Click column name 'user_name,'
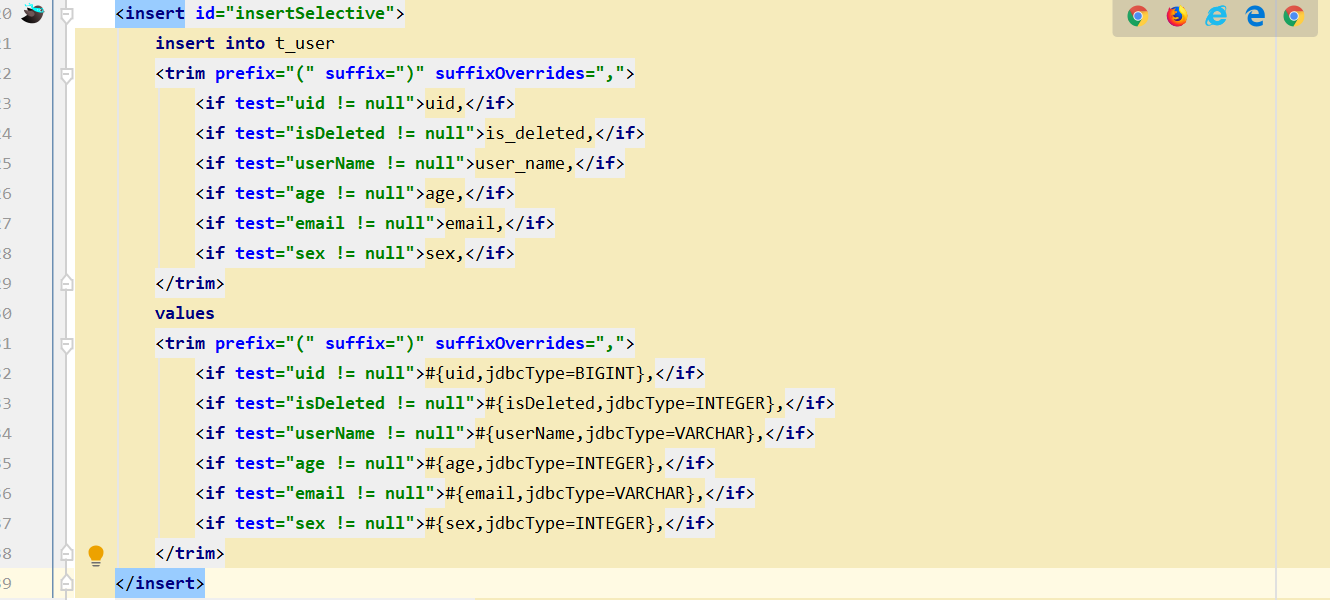 click(525, 163)
